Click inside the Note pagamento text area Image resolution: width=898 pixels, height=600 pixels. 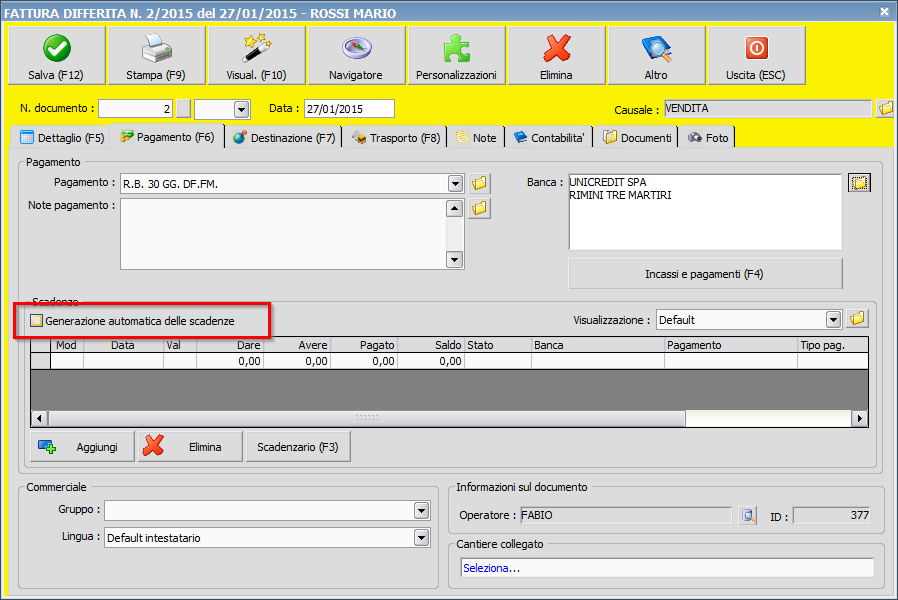coord(283,234)
